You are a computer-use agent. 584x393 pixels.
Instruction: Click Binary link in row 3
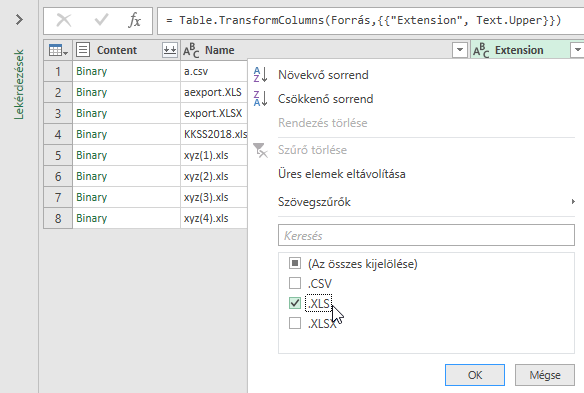(92, 113)
